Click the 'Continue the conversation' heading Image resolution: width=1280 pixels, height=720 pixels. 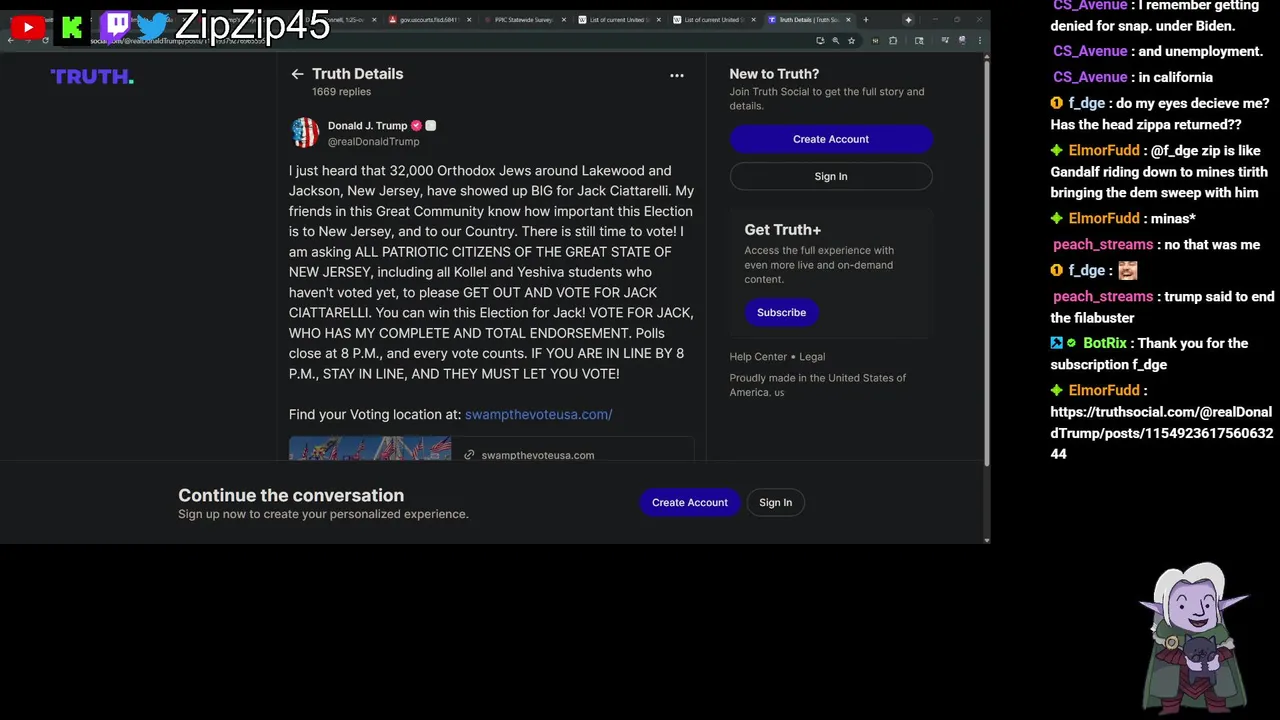(x=291, y=495)
